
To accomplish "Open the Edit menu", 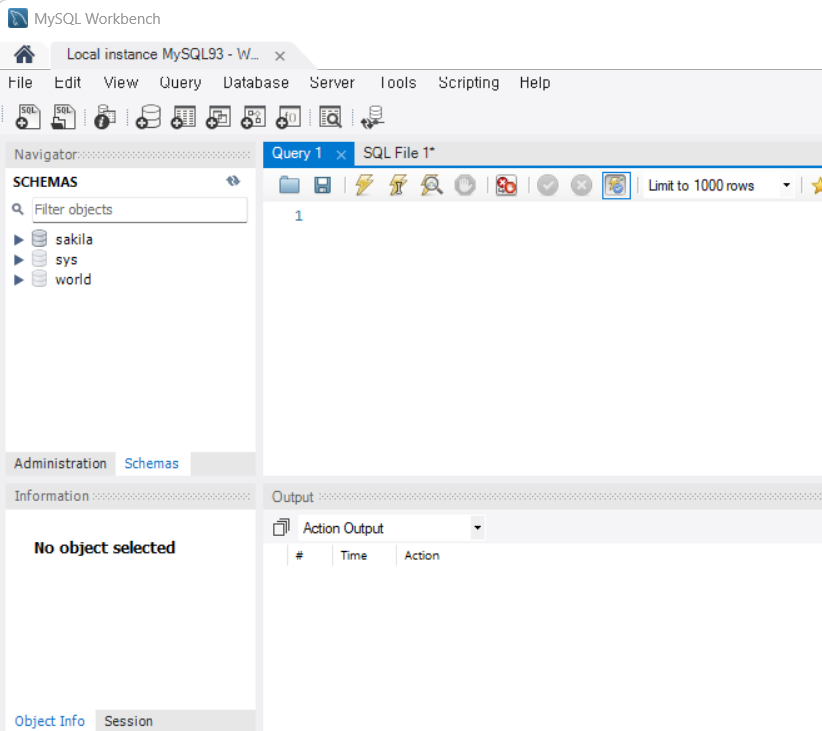I will pos(68,82).
